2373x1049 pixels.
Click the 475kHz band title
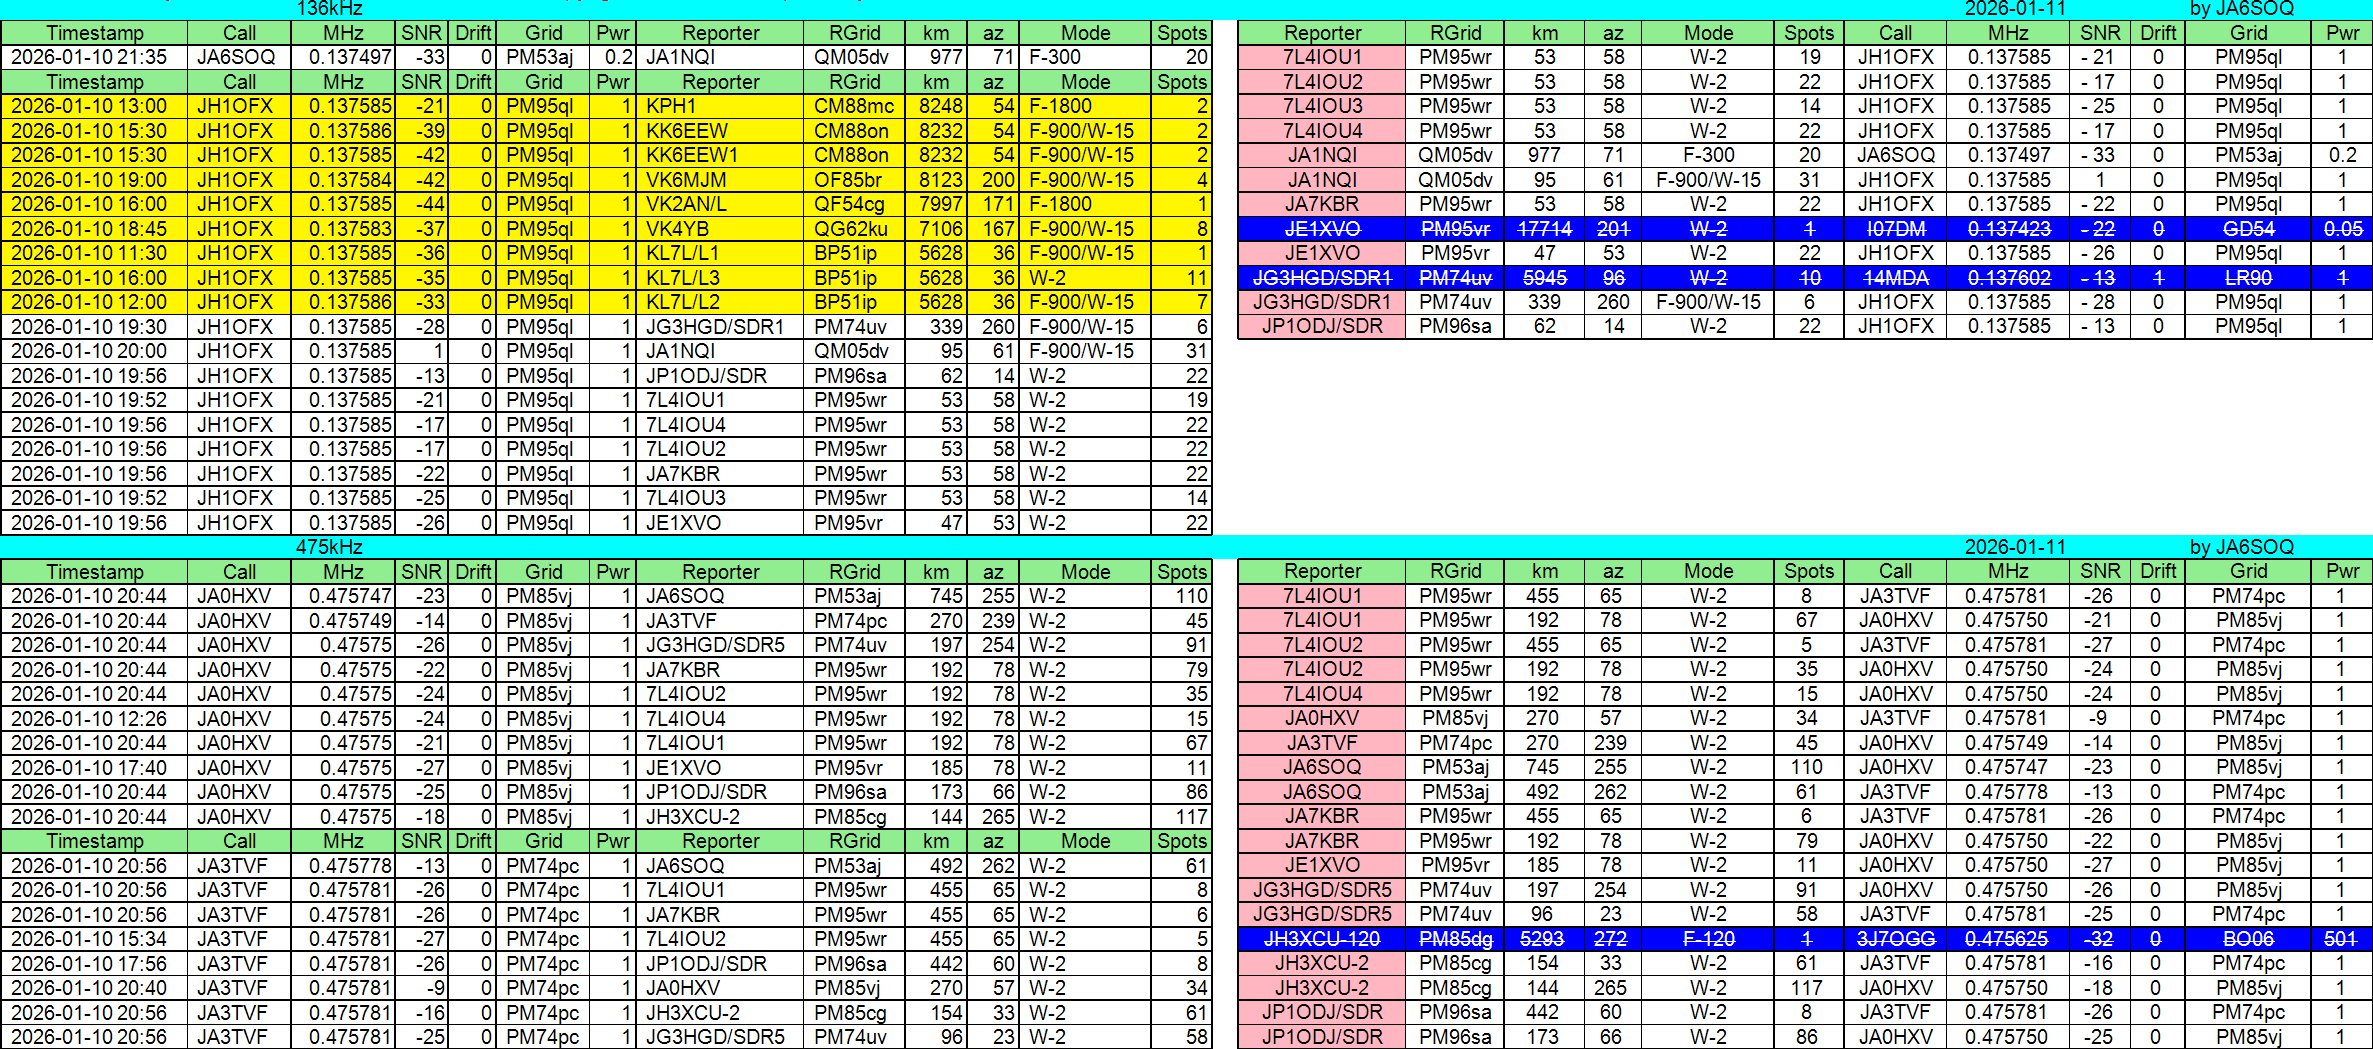(x=329, y=547)
